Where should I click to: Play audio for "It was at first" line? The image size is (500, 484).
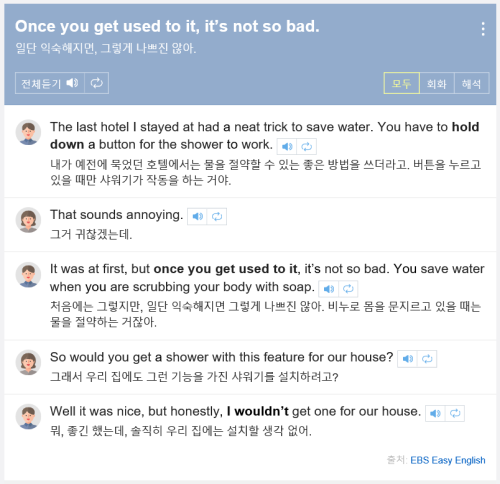(x=329, y=289)
